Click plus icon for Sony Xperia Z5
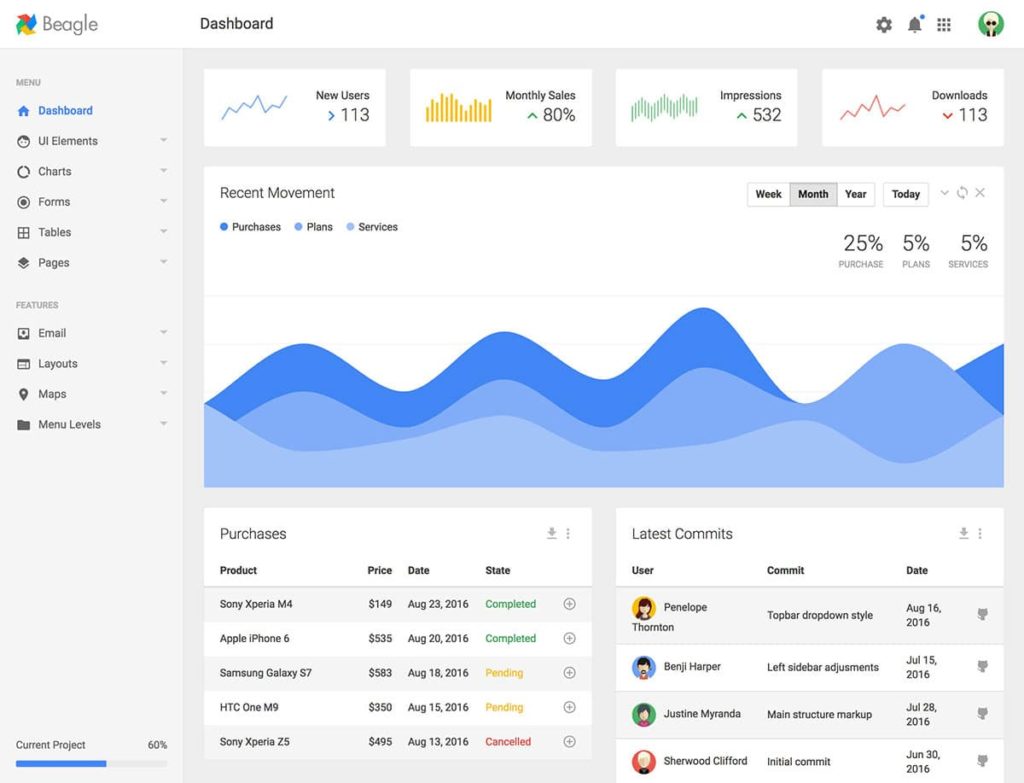Screen dimensions: 1024x783 (x=569, y=741)
